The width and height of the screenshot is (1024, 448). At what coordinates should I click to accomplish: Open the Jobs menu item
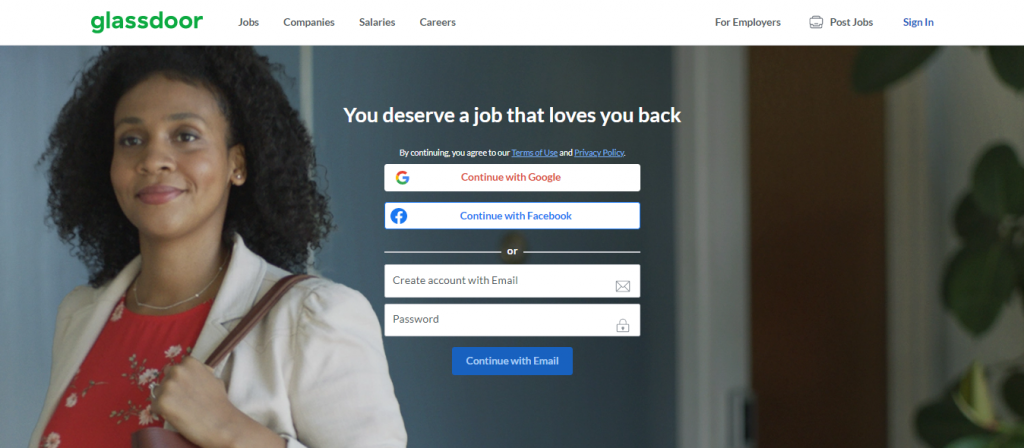click(248, 22)
